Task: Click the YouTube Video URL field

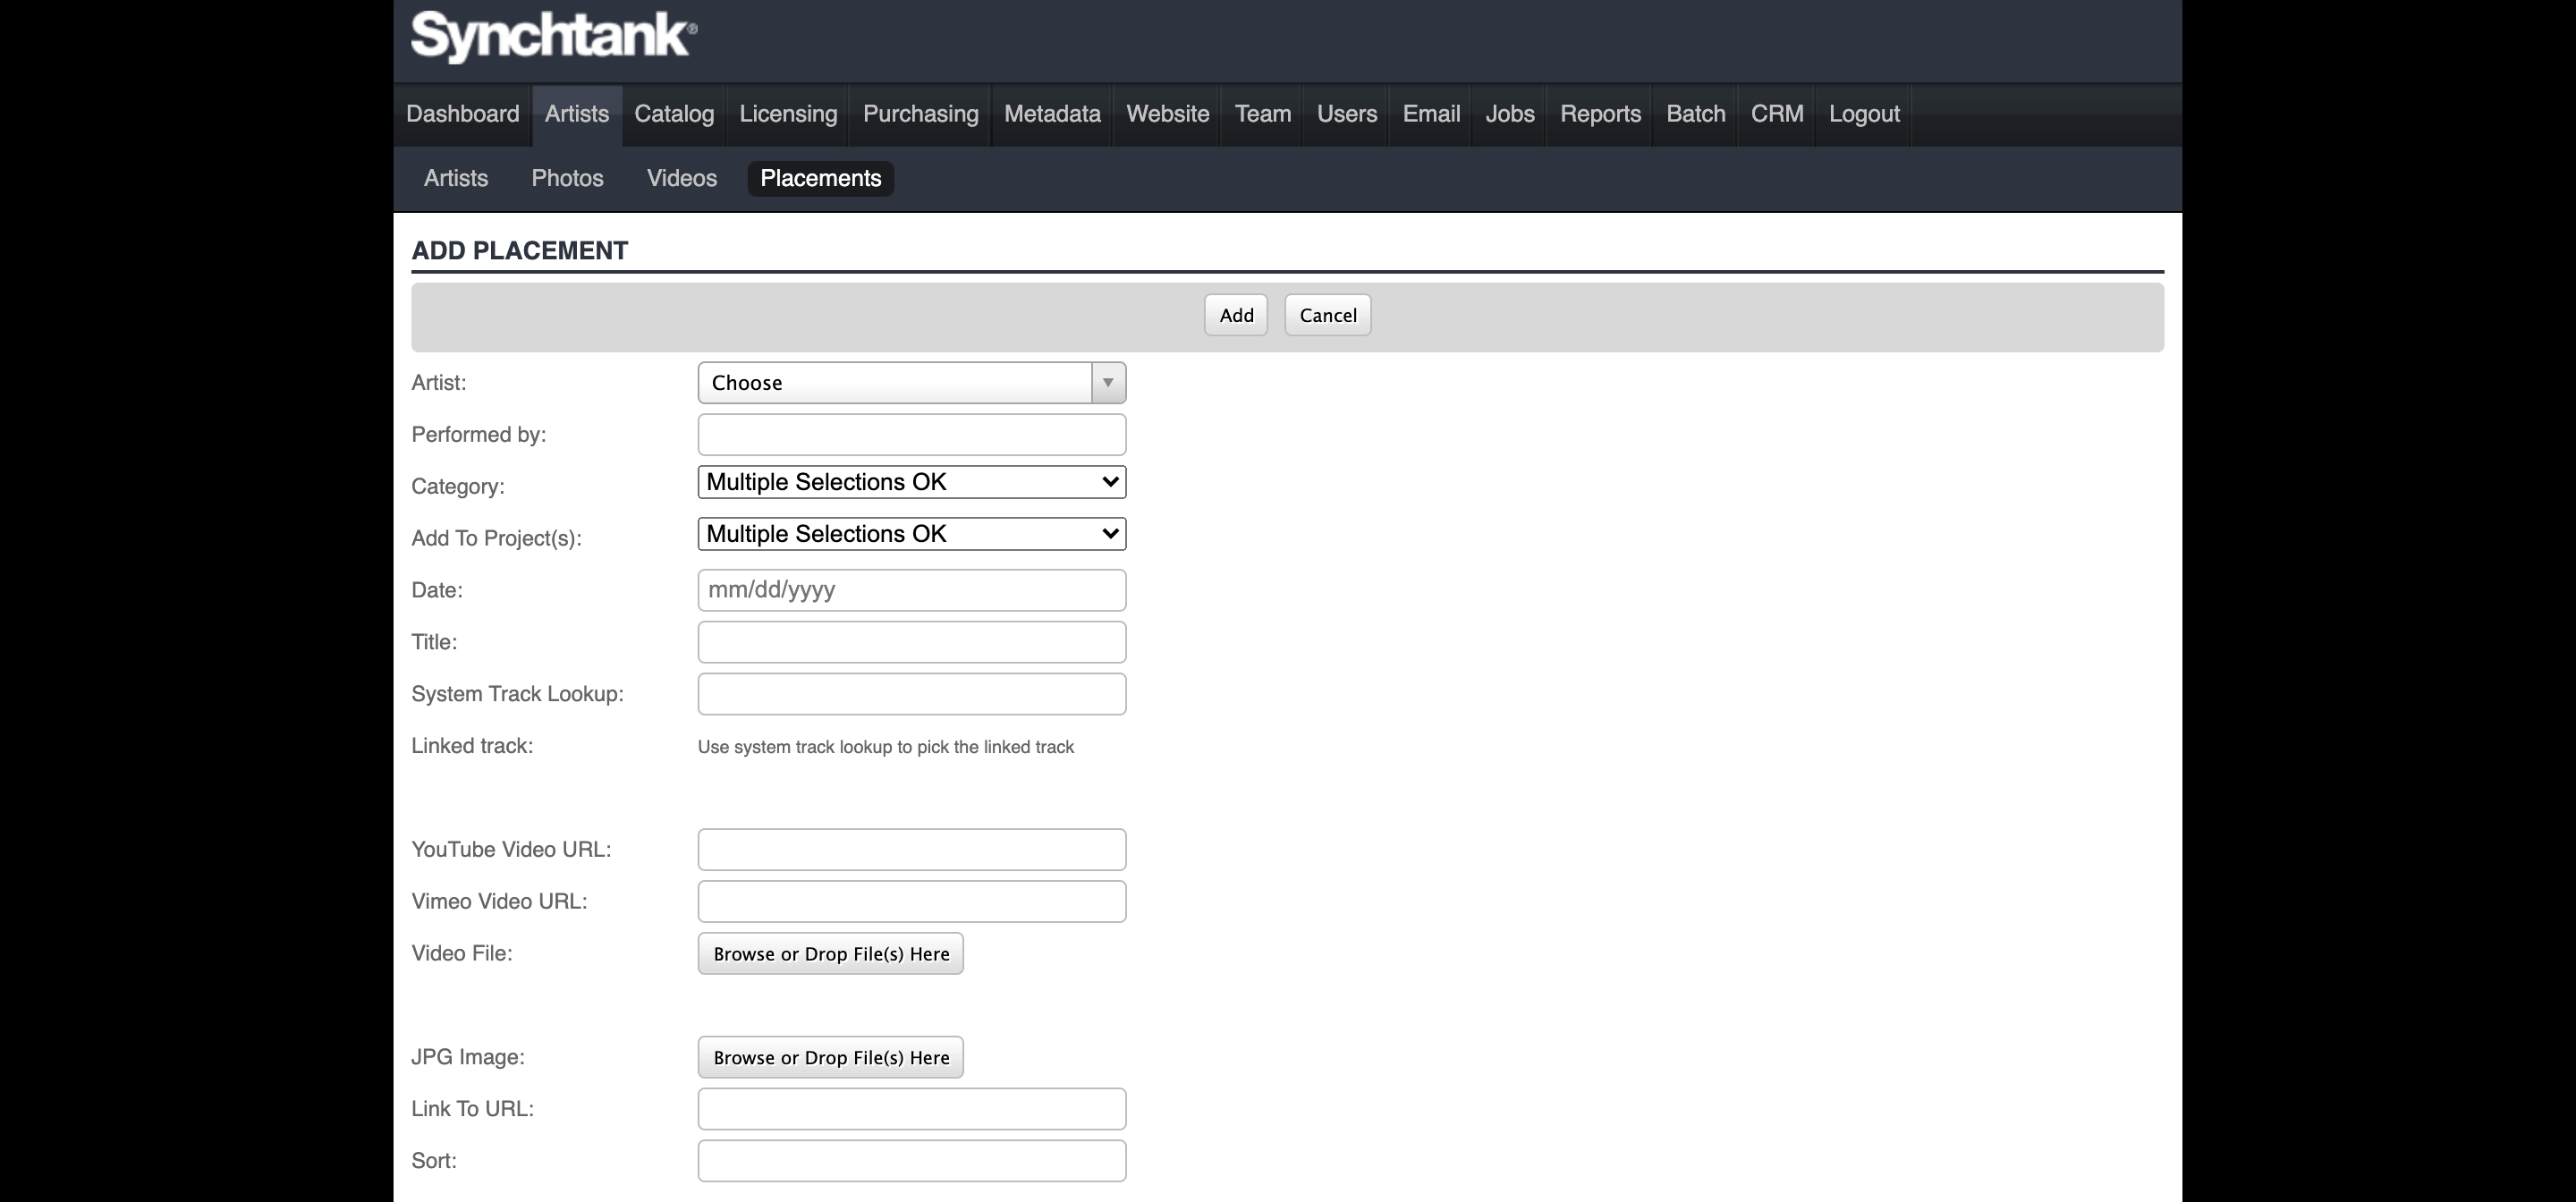Action: click(911, 850)
